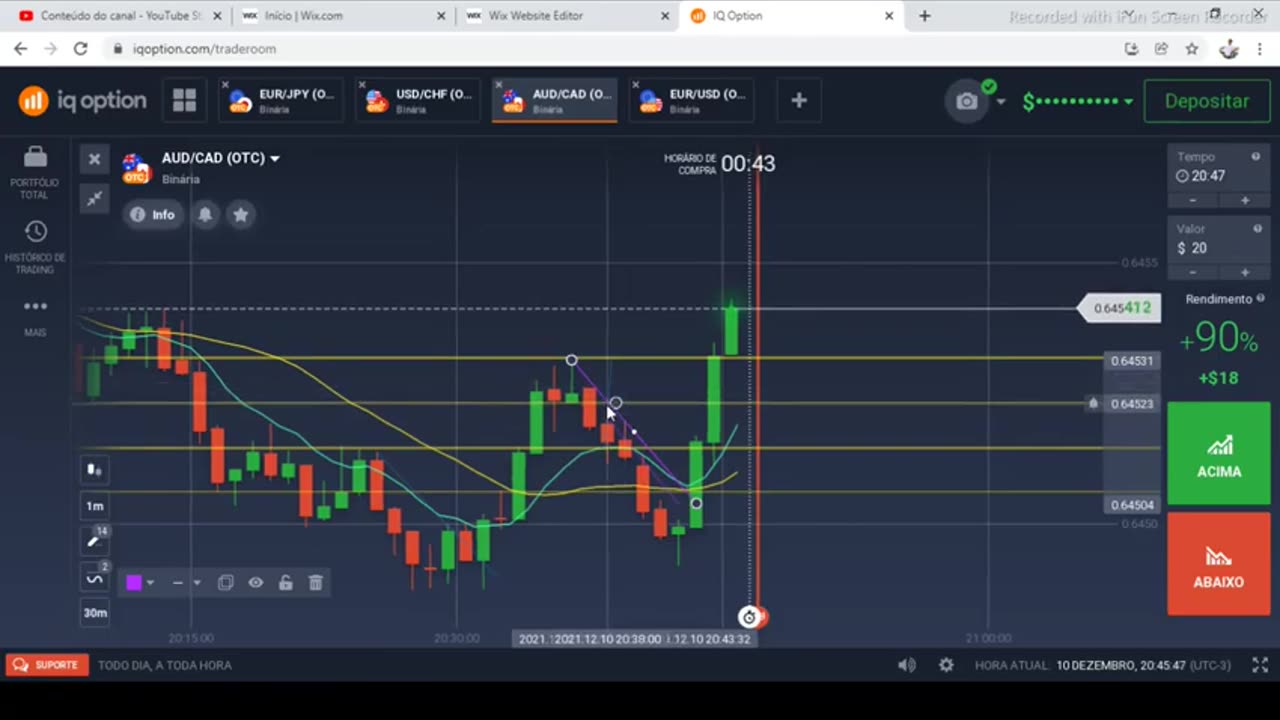The width and height of the screenshot is (1280, 720).
Task: Switch to Wix Website Editor browser tab
Action: point(566,16)
